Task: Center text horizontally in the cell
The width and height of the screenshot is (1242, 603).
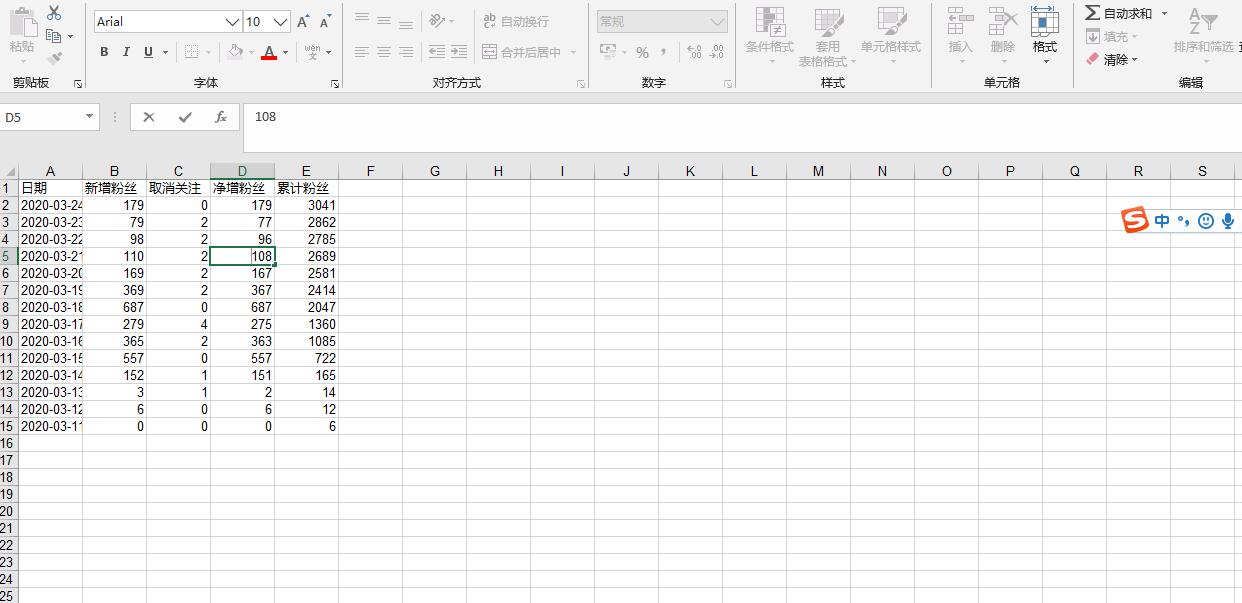Action: coord(384,52)
